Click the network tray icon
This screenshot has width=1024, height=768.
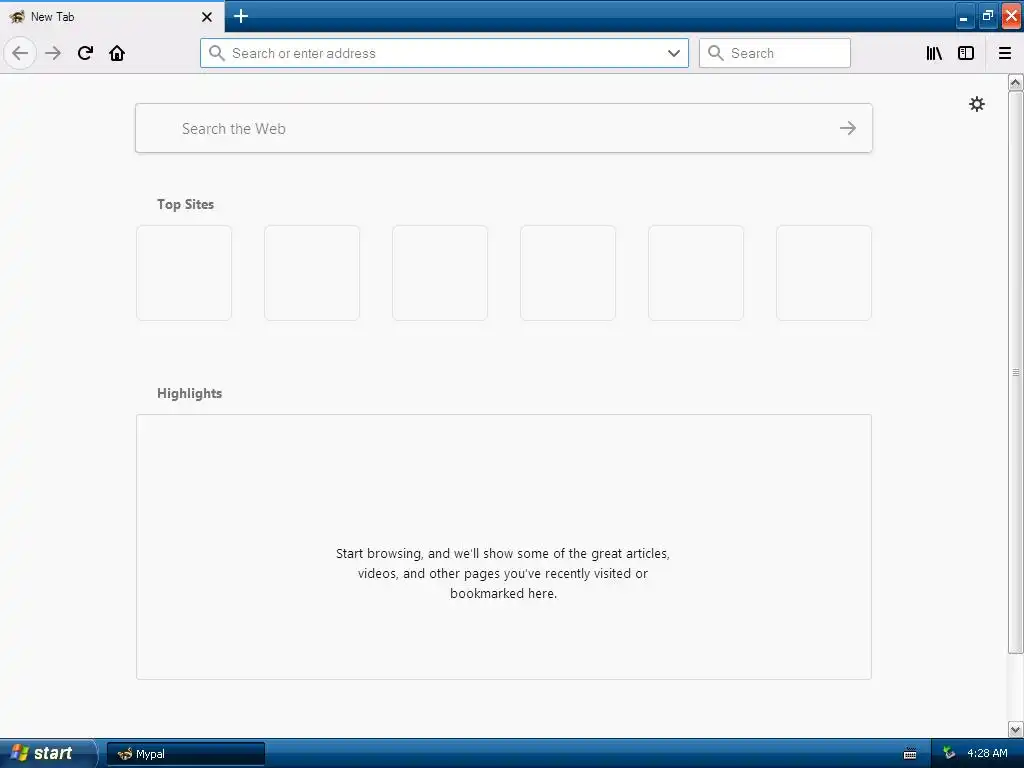(x=949, y=753)
